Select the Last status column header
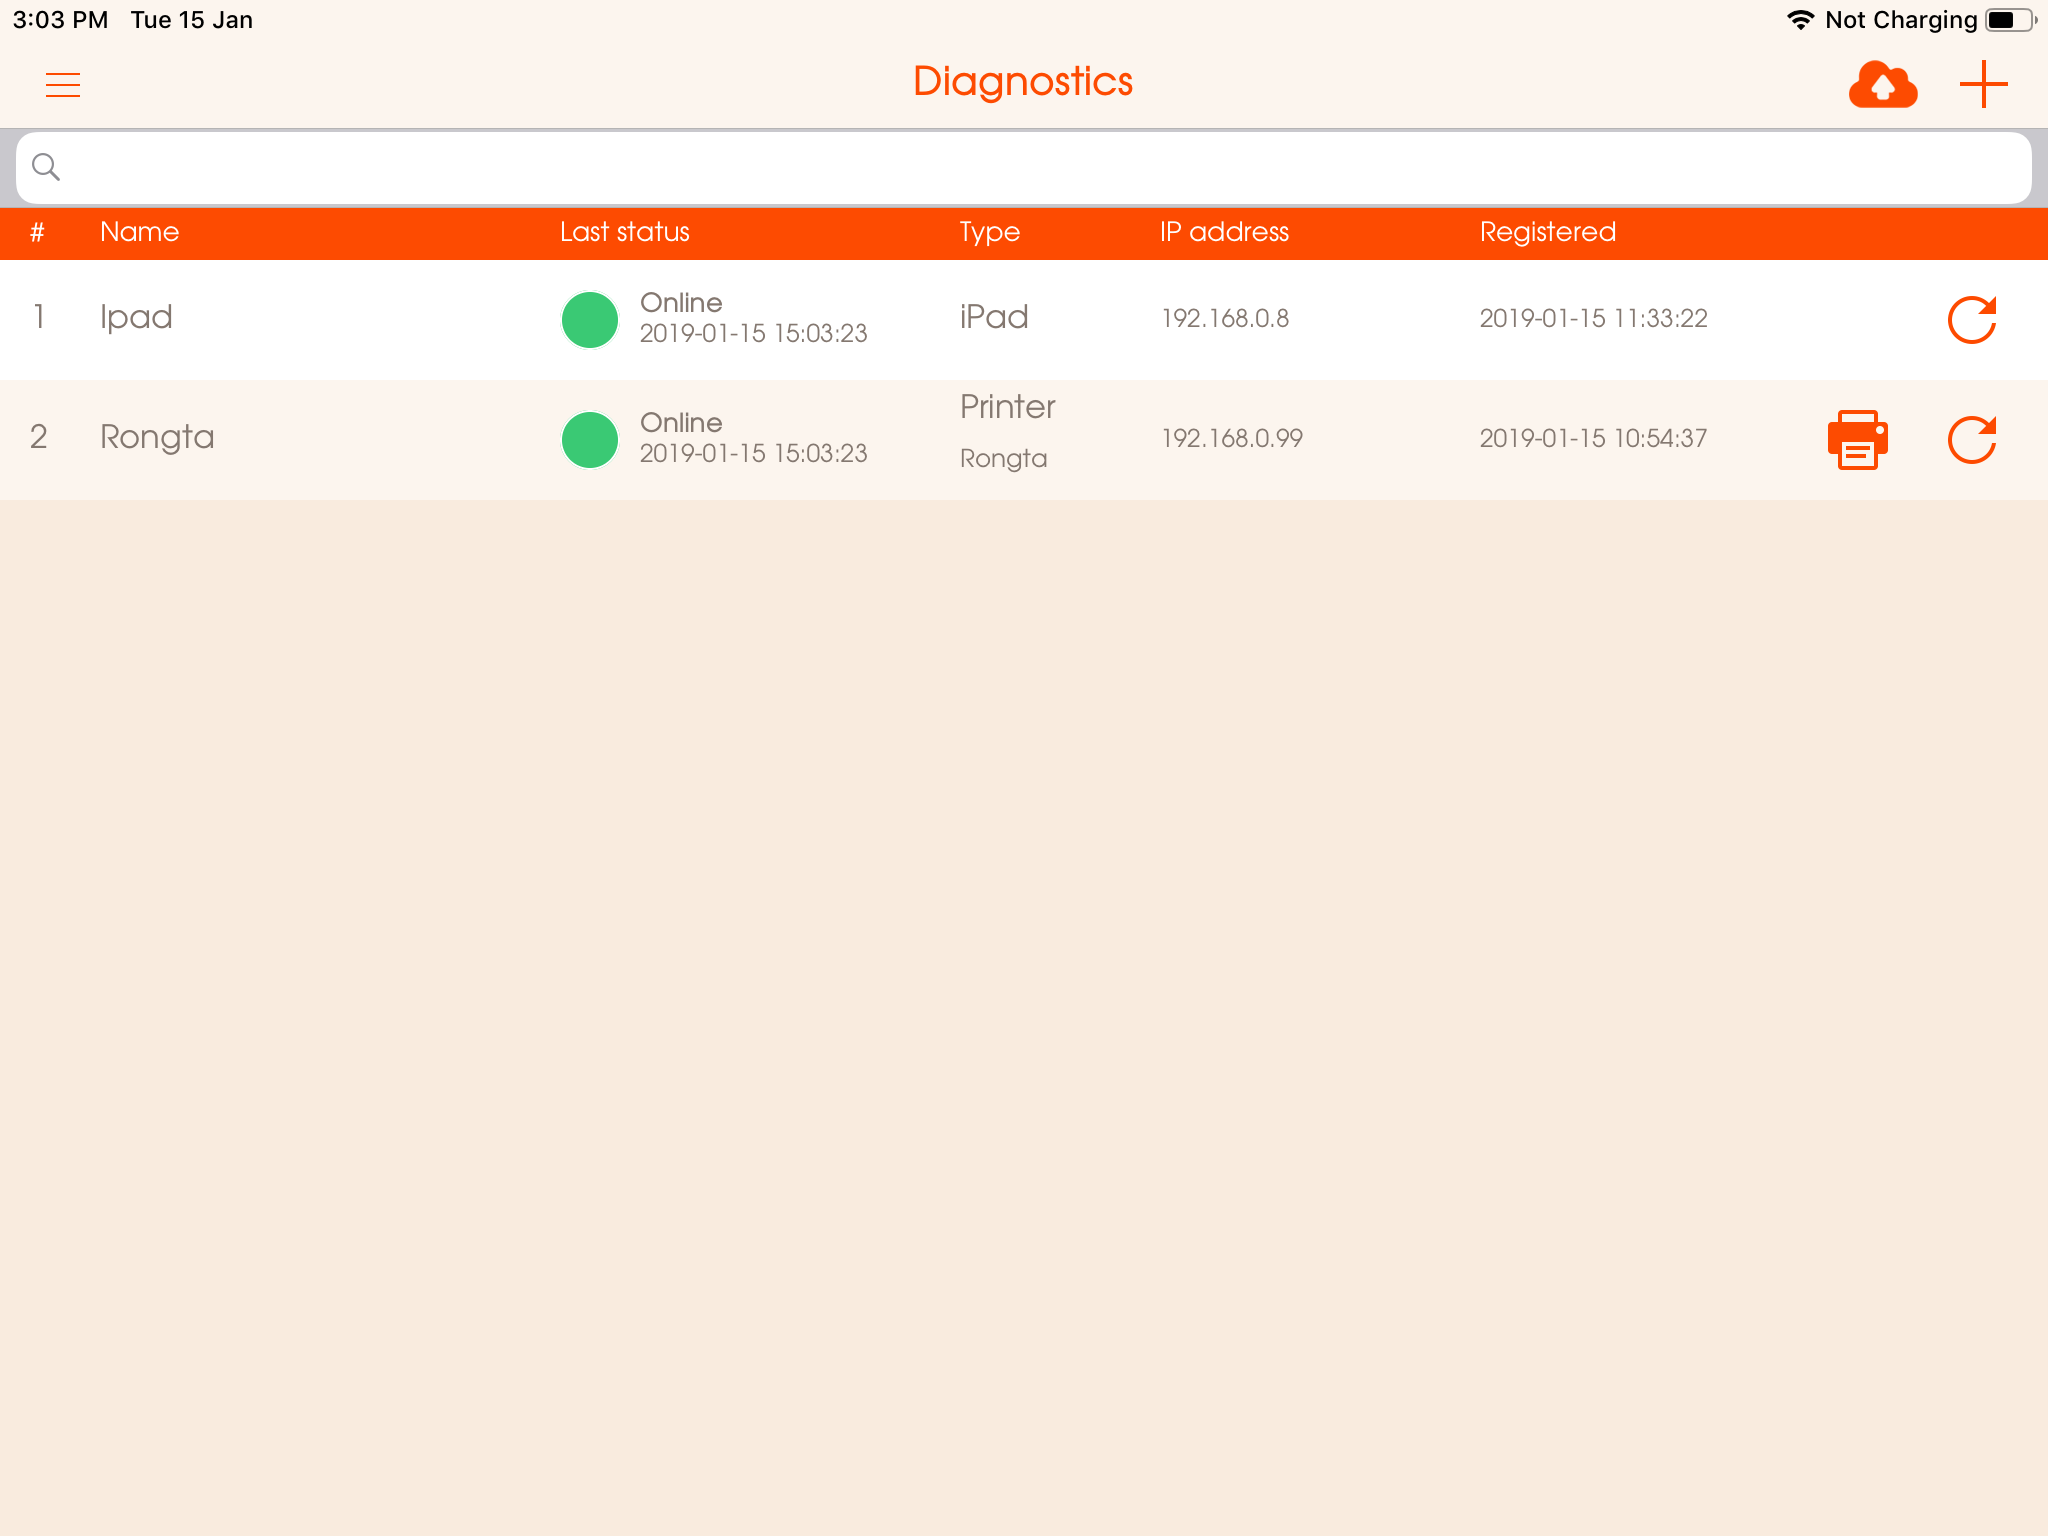This screenshot has width=2048, height=1536. [x=625, y=232]
